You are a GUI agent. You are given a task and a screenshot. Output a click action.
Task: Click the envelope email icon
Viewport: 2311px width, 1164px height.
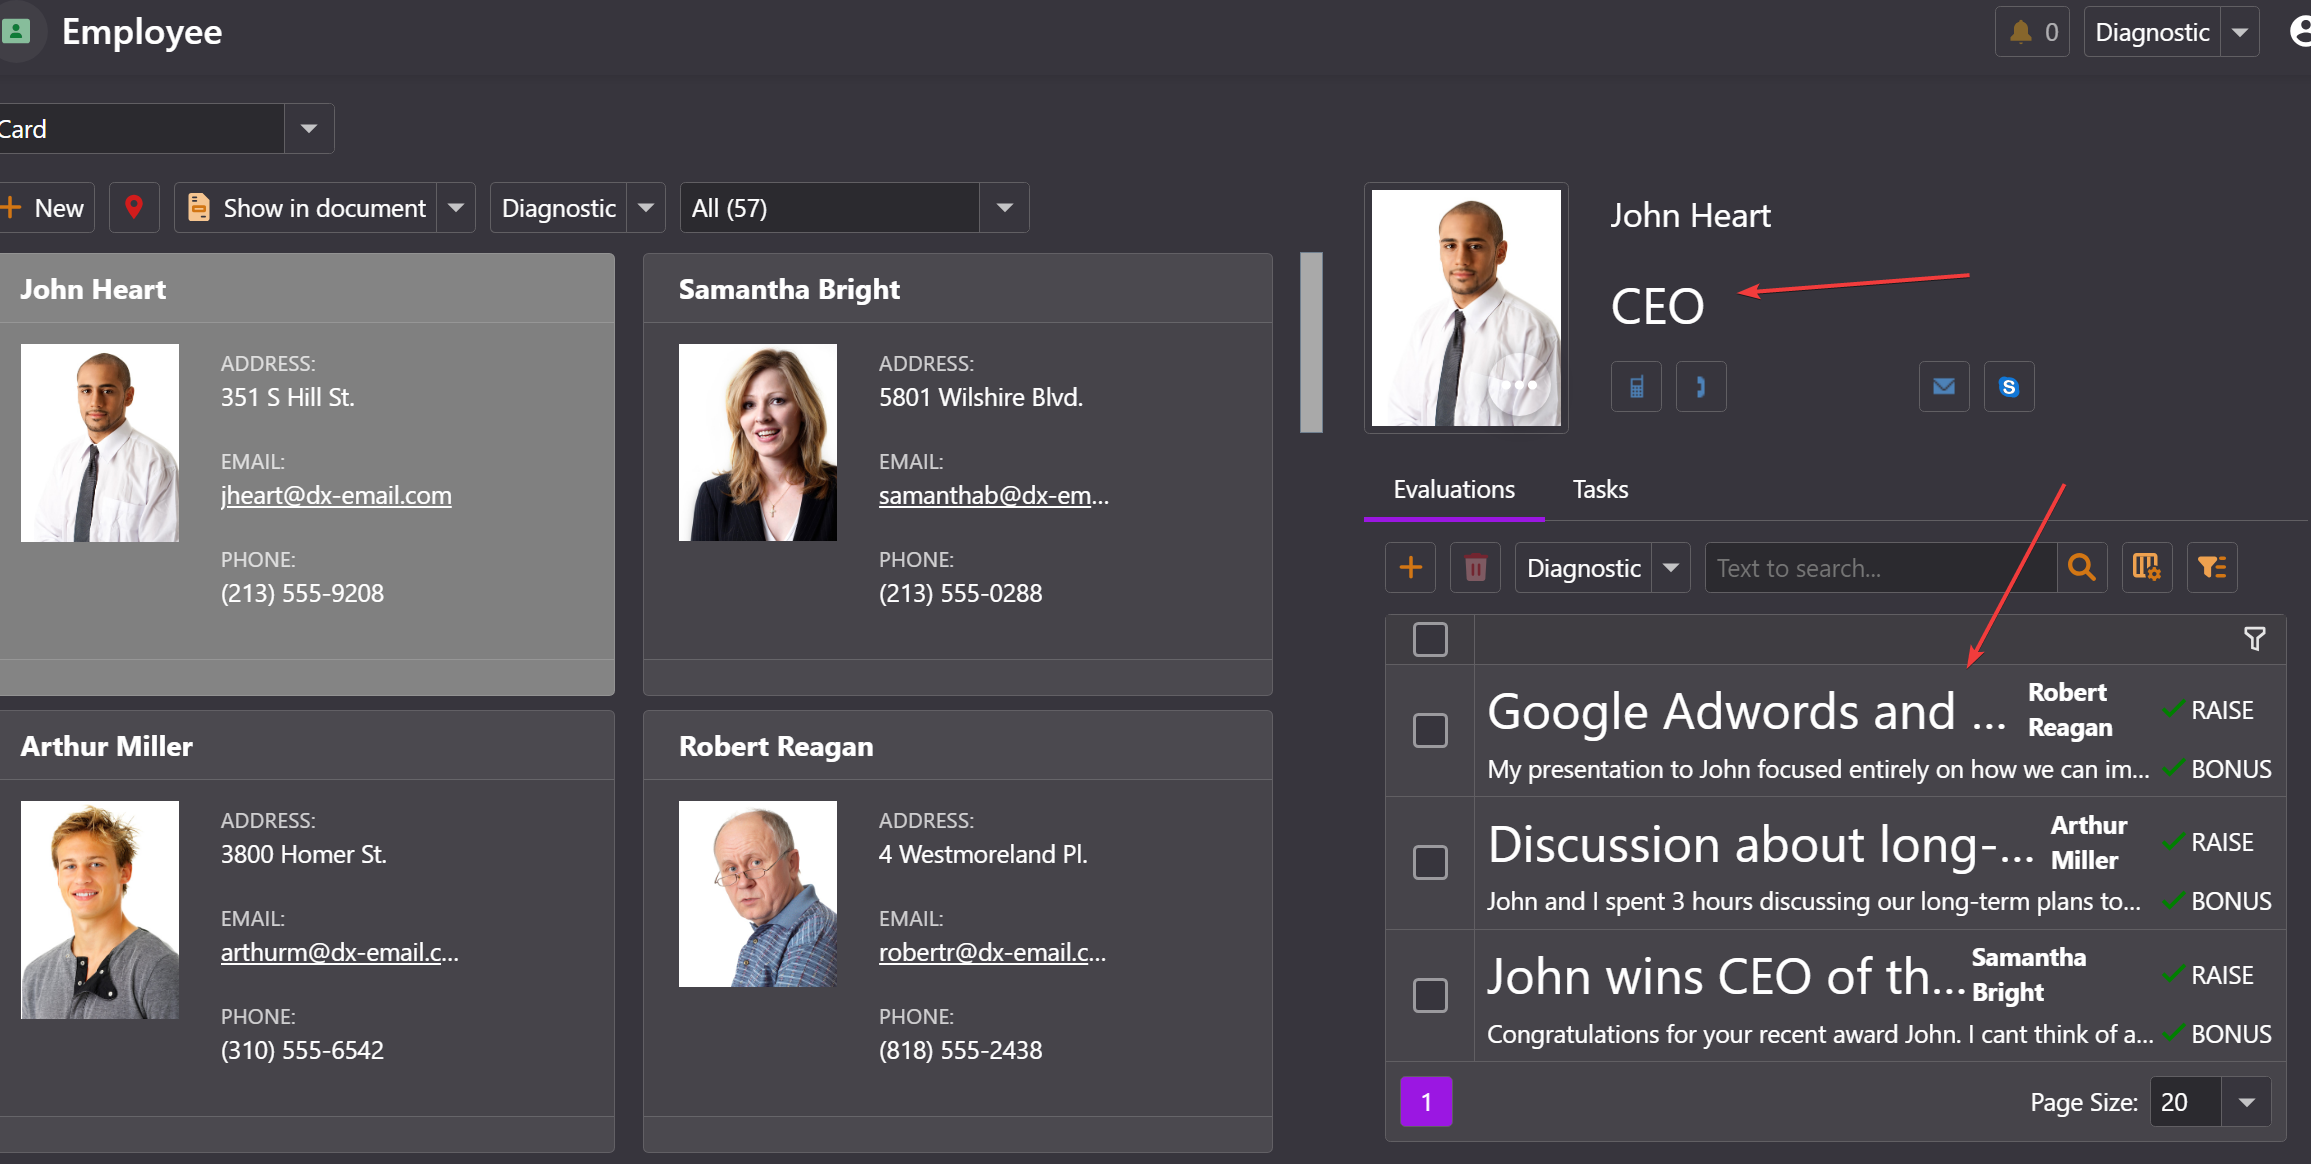(1943, 387)
